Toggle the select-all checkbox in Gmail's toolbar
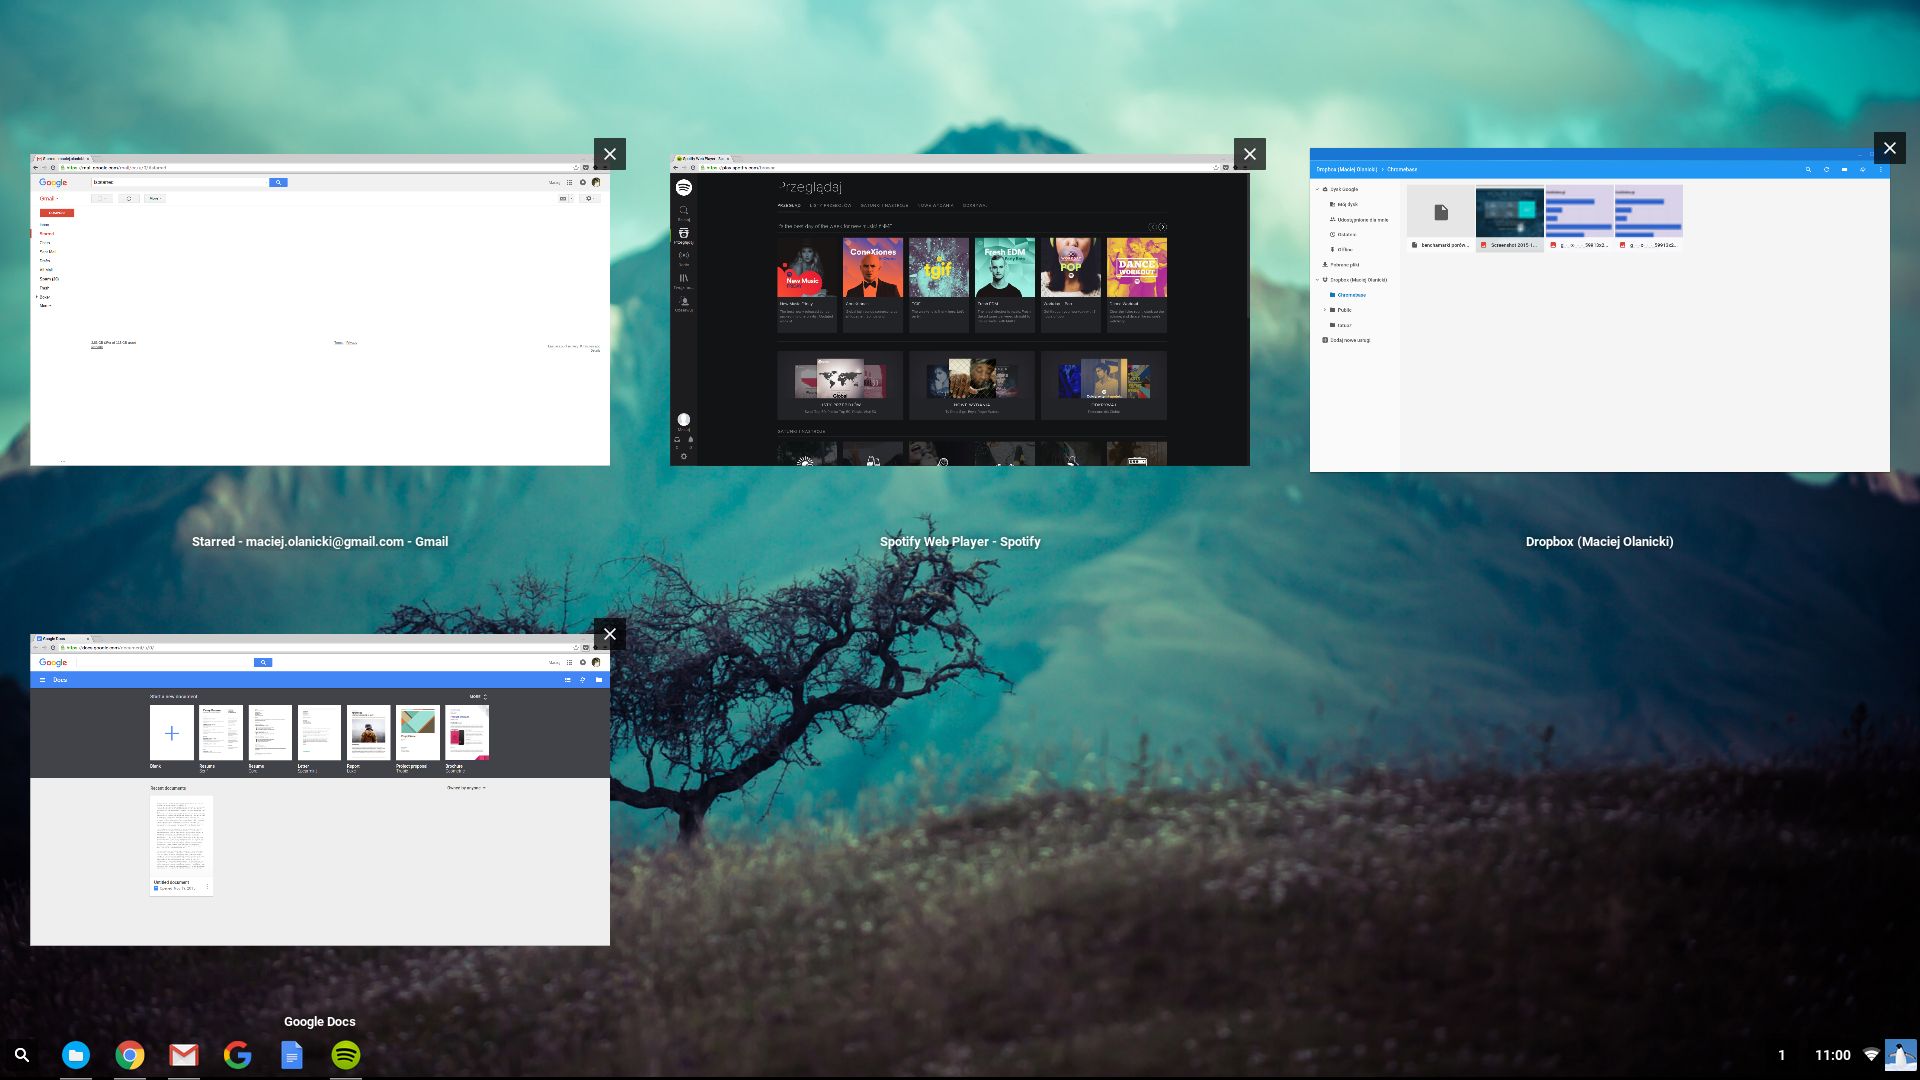 click(99, 198)
